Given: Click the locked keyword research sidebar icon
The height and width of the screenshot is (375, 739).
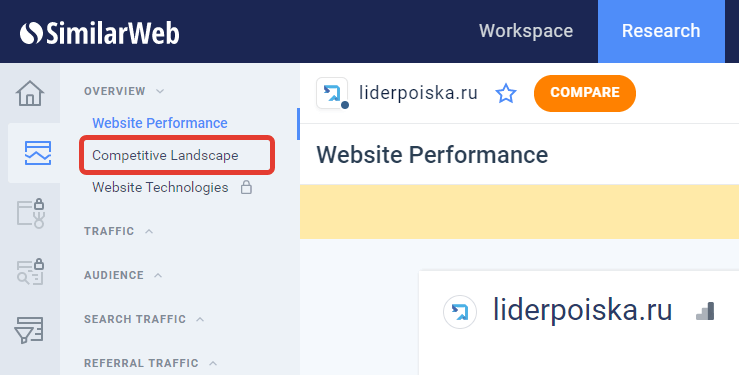Looking at the screenshot, I should tap(31, 272).
